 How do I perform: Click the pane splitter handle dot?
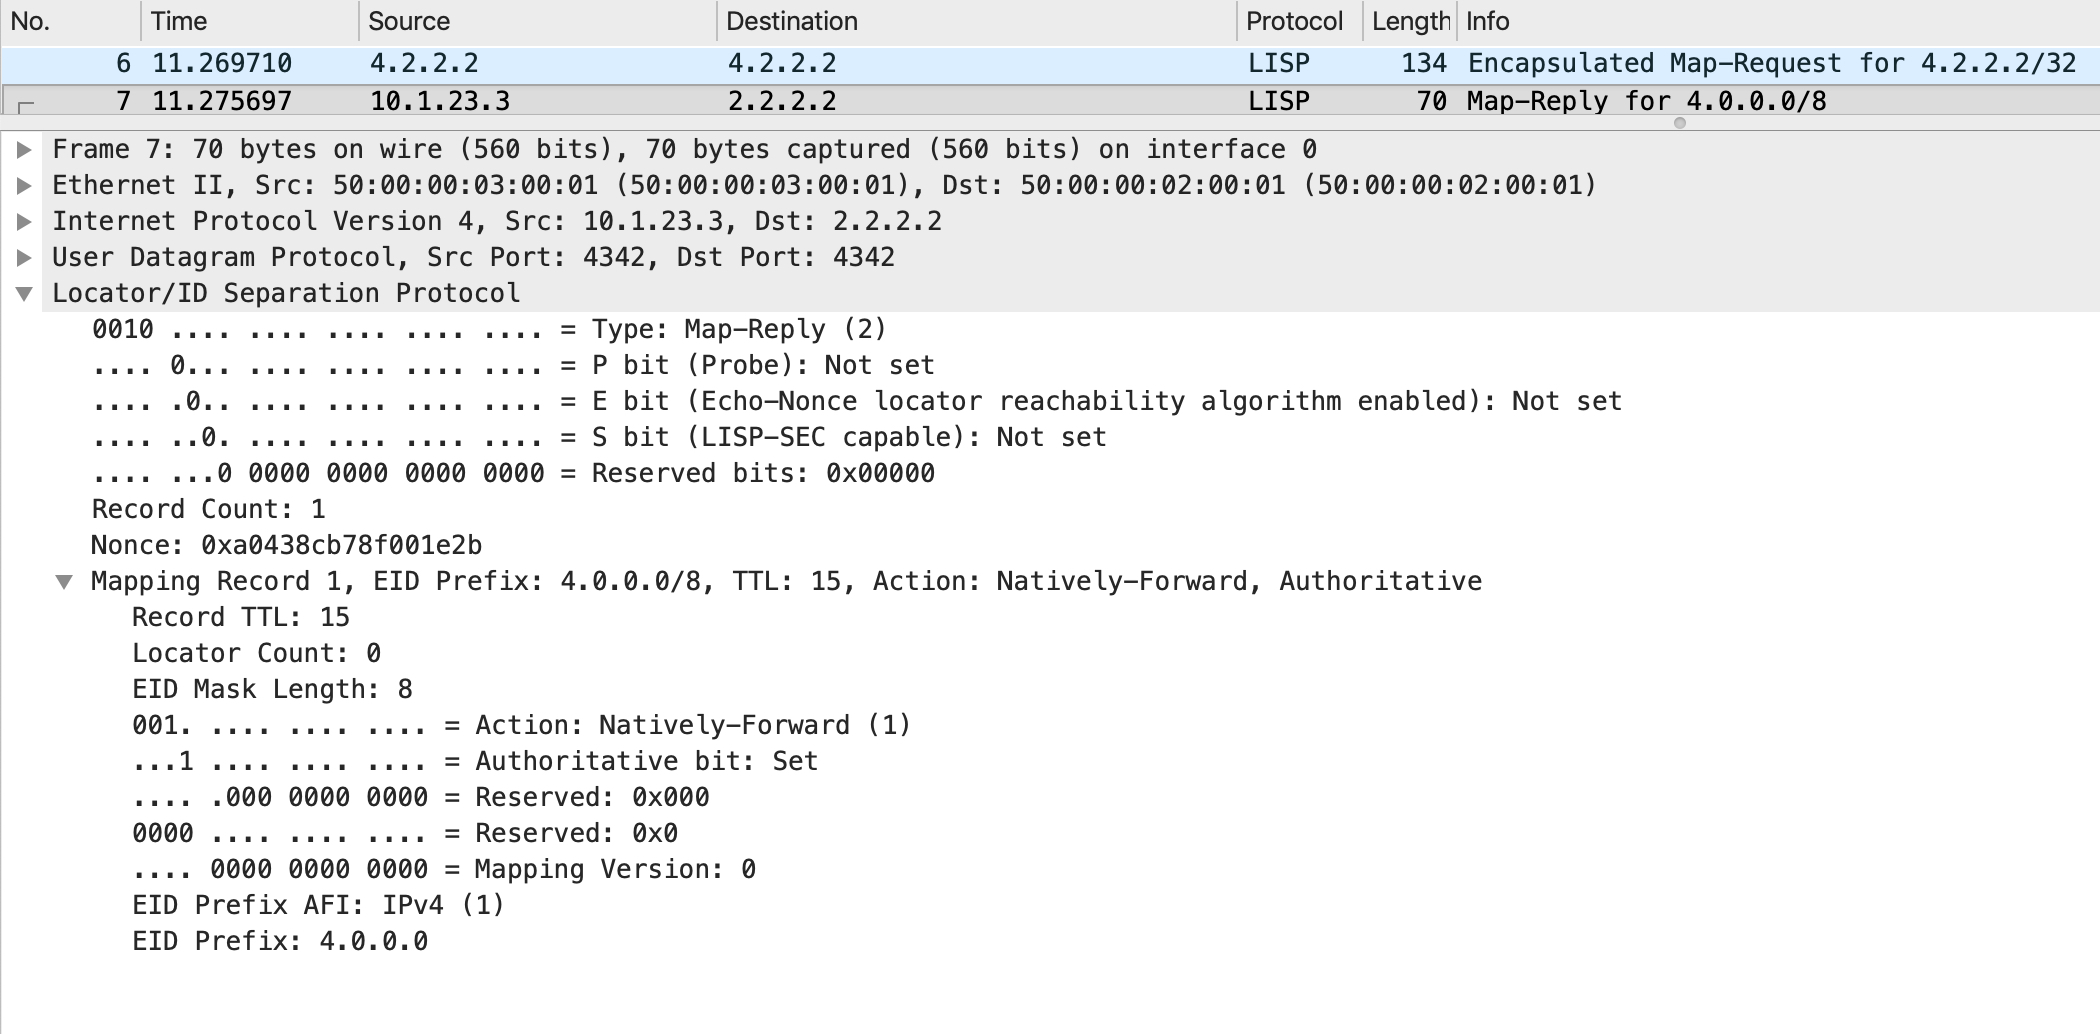coord(1680,124)
